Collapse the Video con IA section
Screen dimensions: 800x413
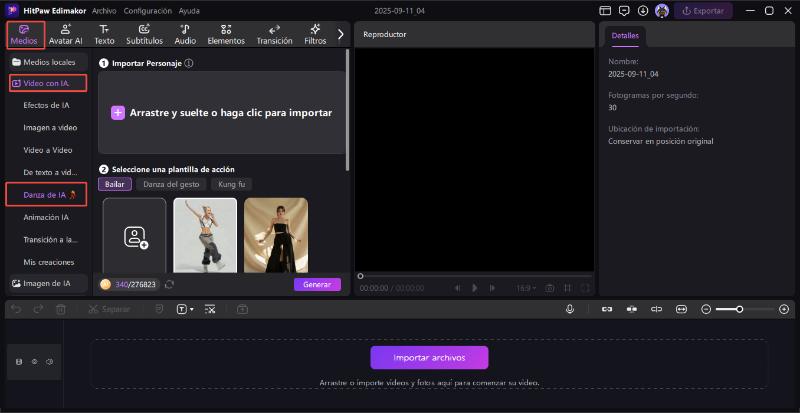(x=48, y=83)
